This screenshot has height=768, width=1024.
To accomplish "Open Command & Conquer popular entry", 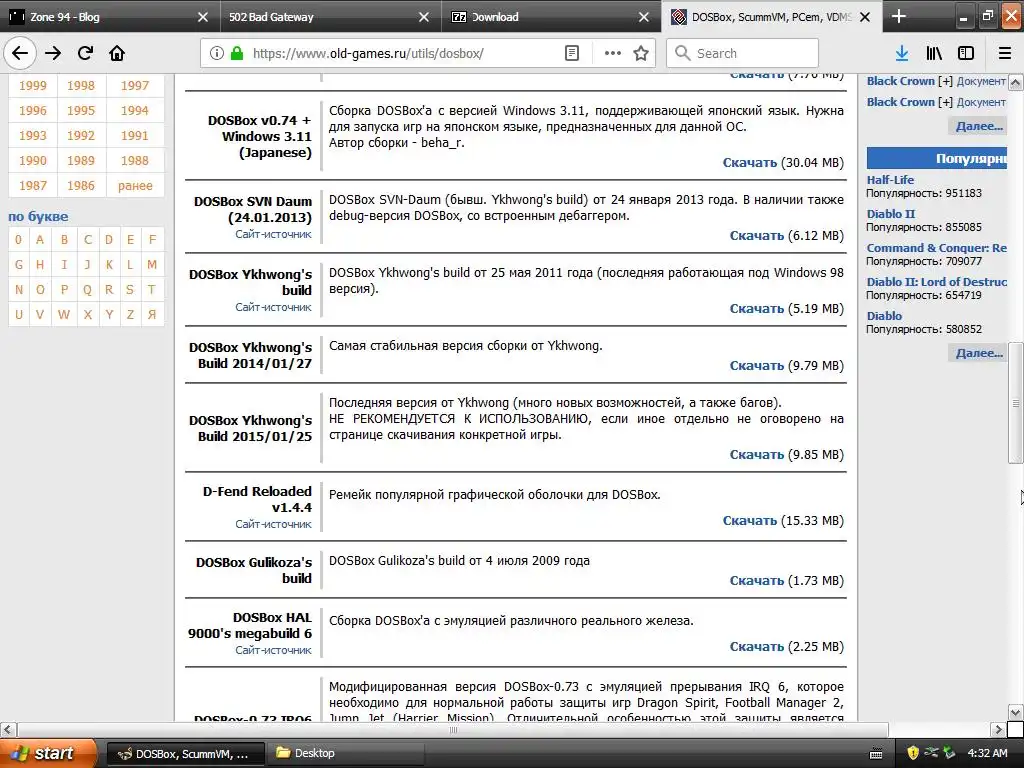I will 936,248.
